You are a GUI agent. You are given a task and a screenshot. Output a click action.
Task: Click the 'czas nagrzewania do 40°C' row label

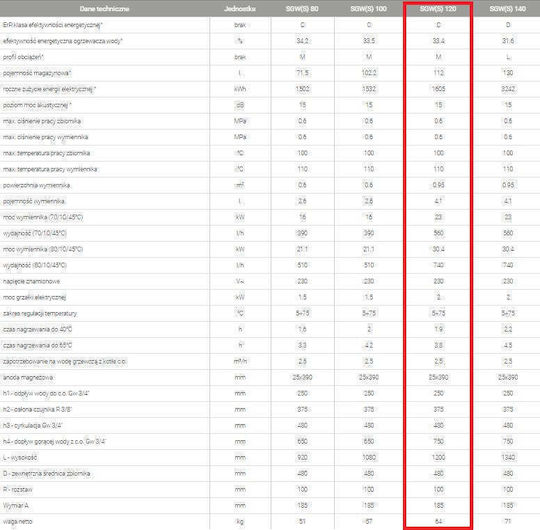coord(37,329)
